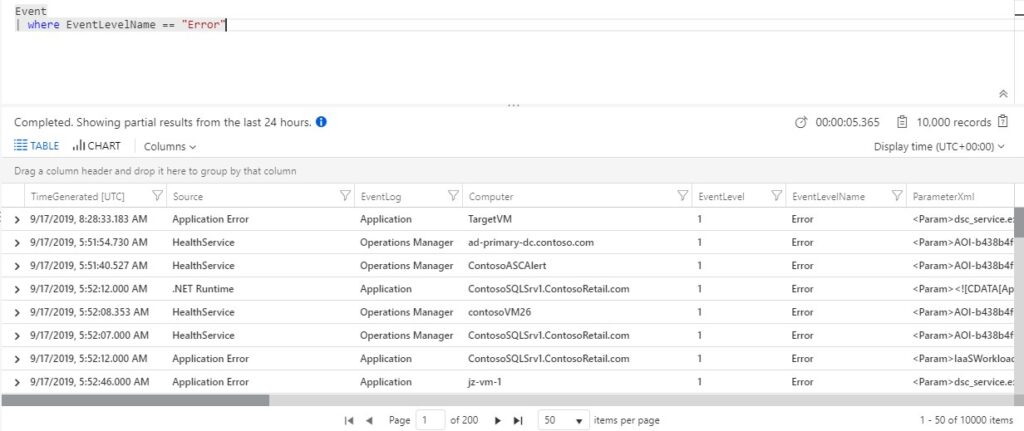Go to the previous page
This screenshot has height=431, width=1024.
369,421
